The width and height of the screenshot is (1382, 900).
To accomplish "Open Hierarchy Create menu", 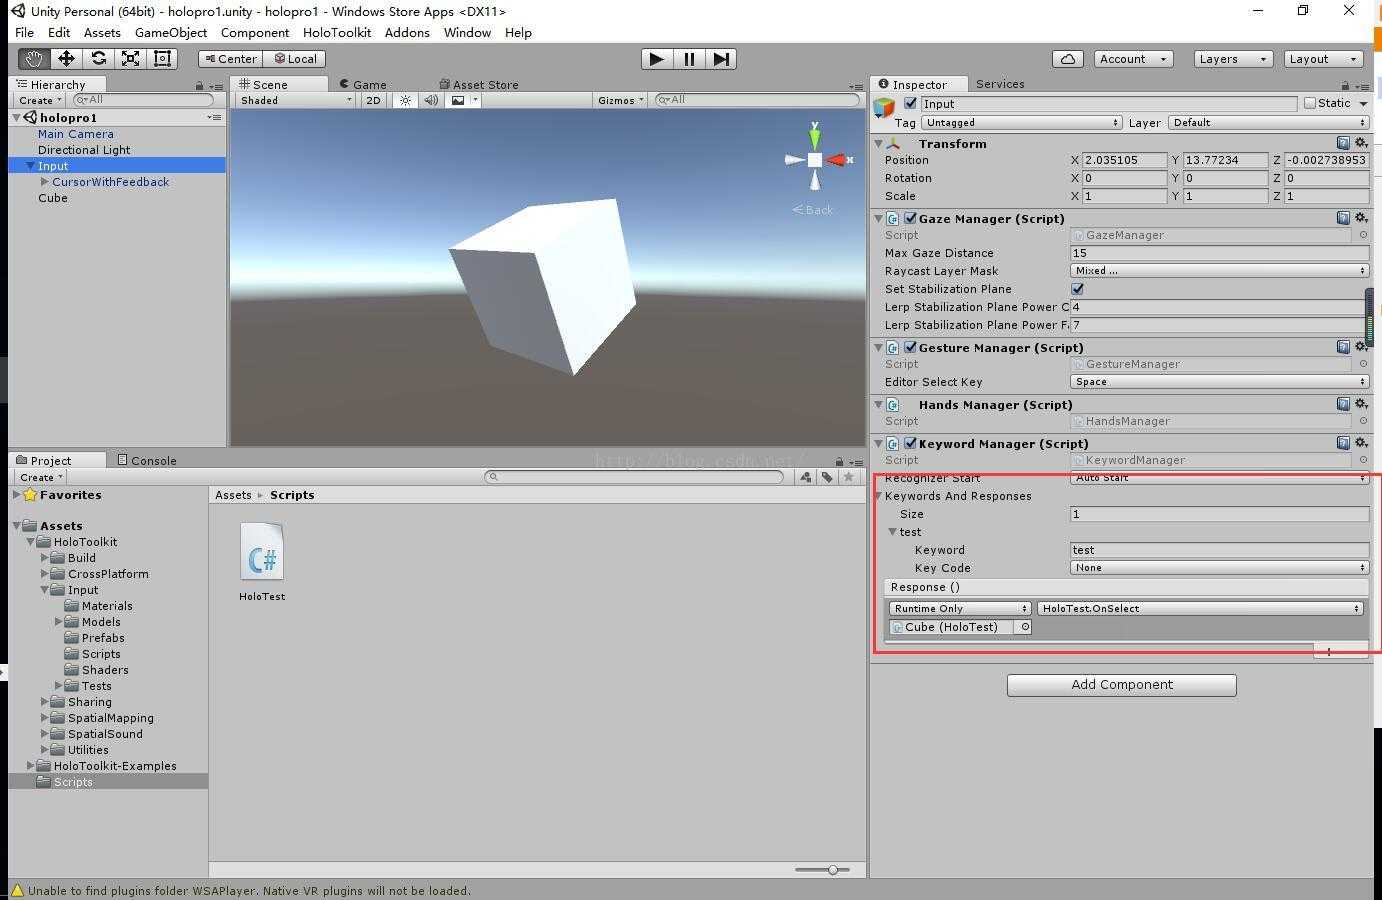I will pos(40,100).
